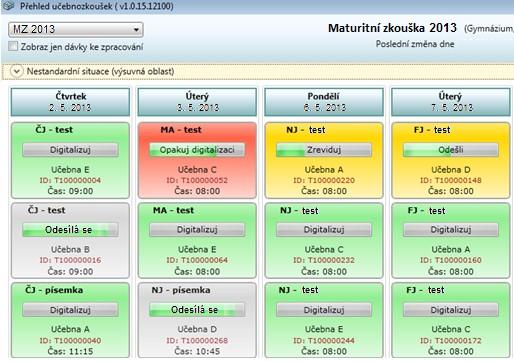514x362 pixels.
Task: Click ID T100000040 text
Action: coord(70,341)
